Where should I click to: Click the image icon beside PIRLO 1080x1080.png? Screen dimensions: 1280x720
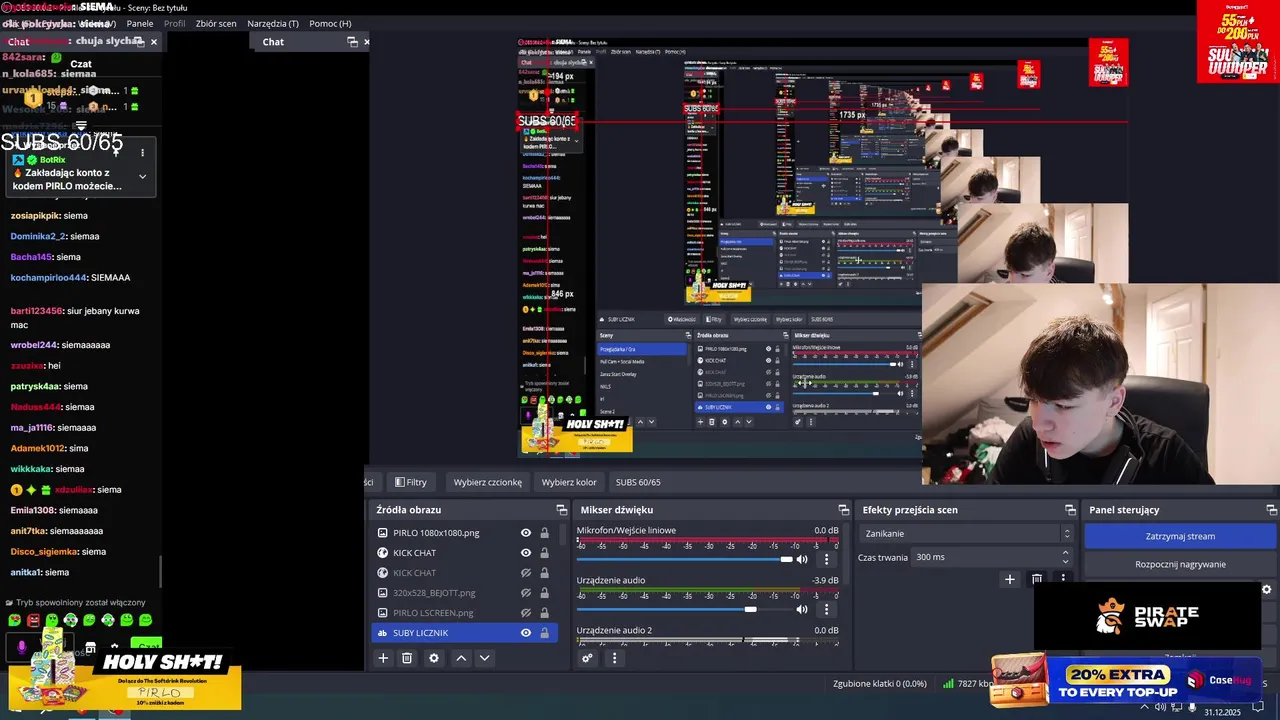[x=383, y=533]
